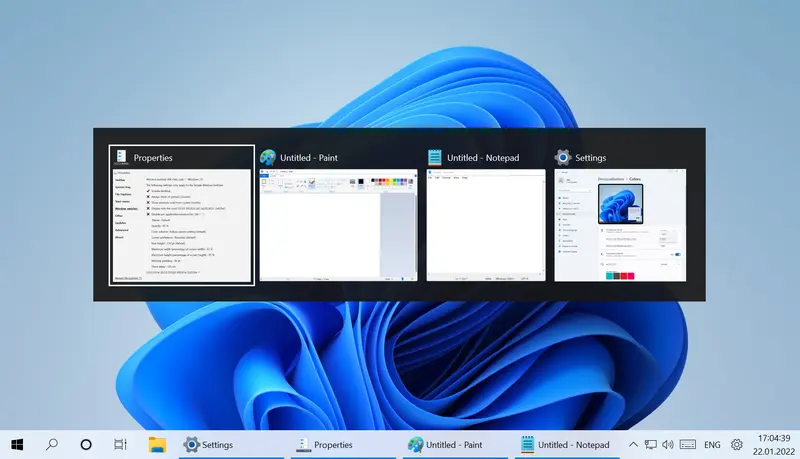Image resolution: width=800 pixels, height=459 pixels.
Task: Choose the Properties window preview in switcher
Action: pos(181,225)
